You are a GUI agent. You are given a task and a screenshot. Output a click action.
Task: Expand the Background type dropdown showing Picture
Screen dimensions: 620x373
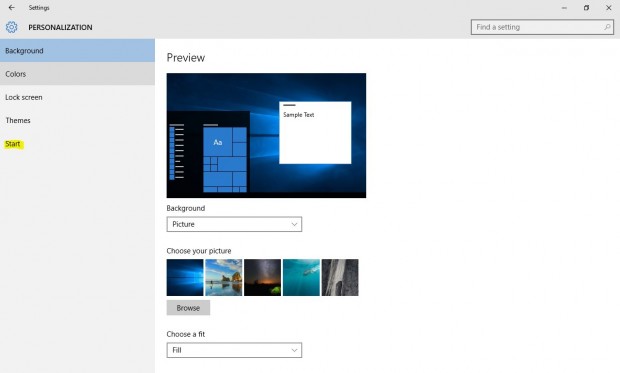[234, 224]
